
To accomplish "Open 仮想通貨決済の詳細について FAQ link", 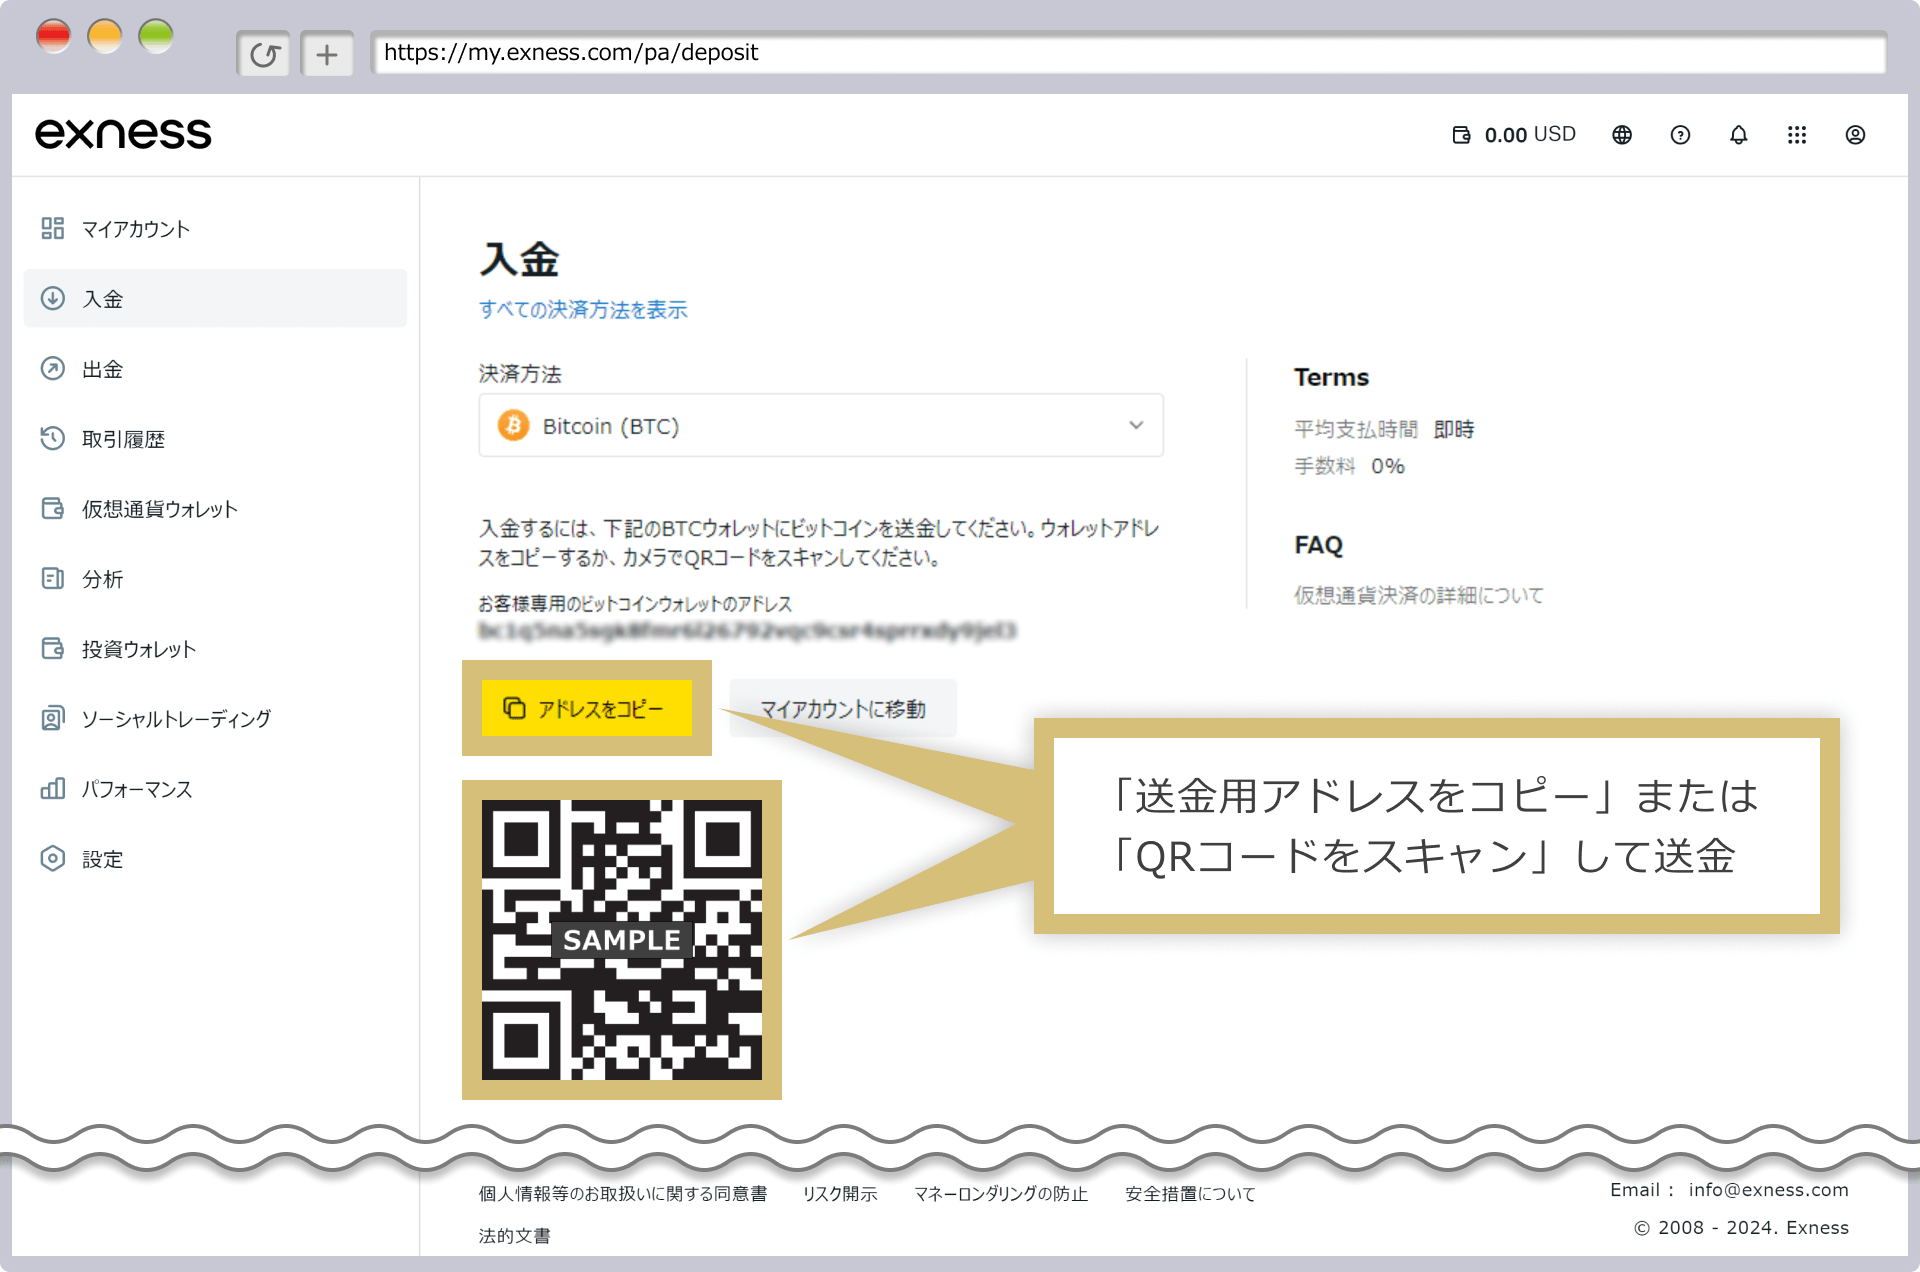I will coord(1418,595).
